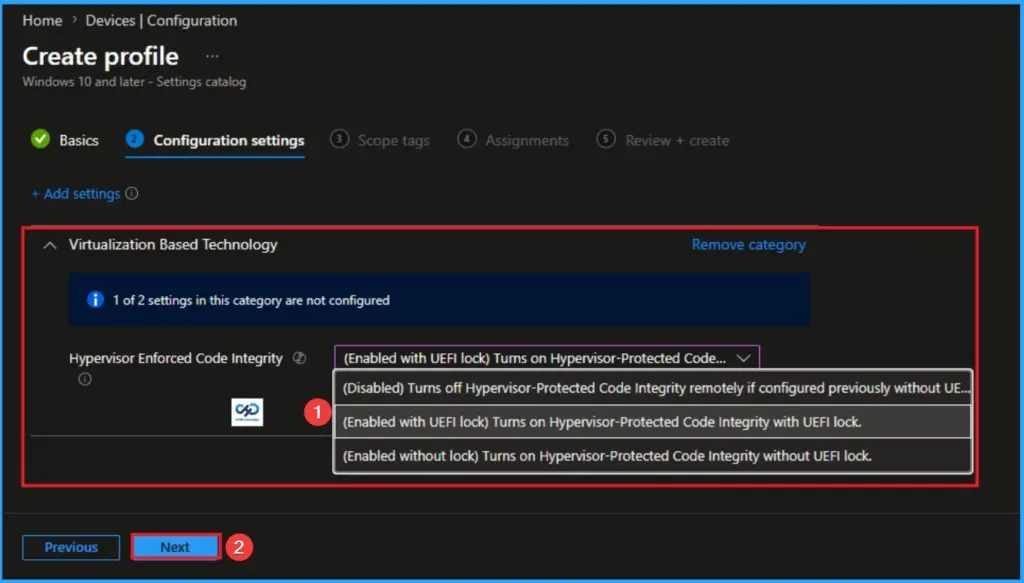Collapse Virtualization Based Technology category
Viewport: 1024px width, 583px height.
pos(50,245)
